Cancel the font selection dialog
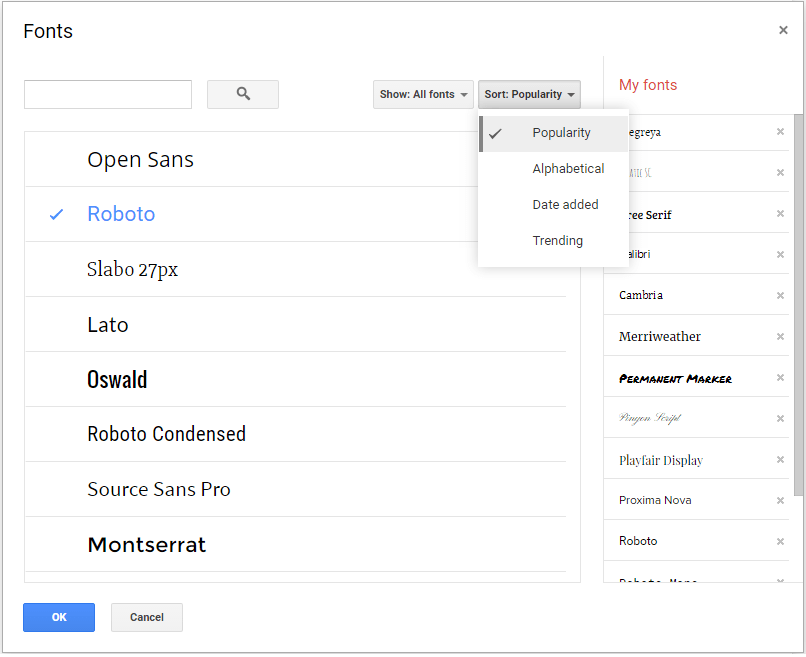 146,617
